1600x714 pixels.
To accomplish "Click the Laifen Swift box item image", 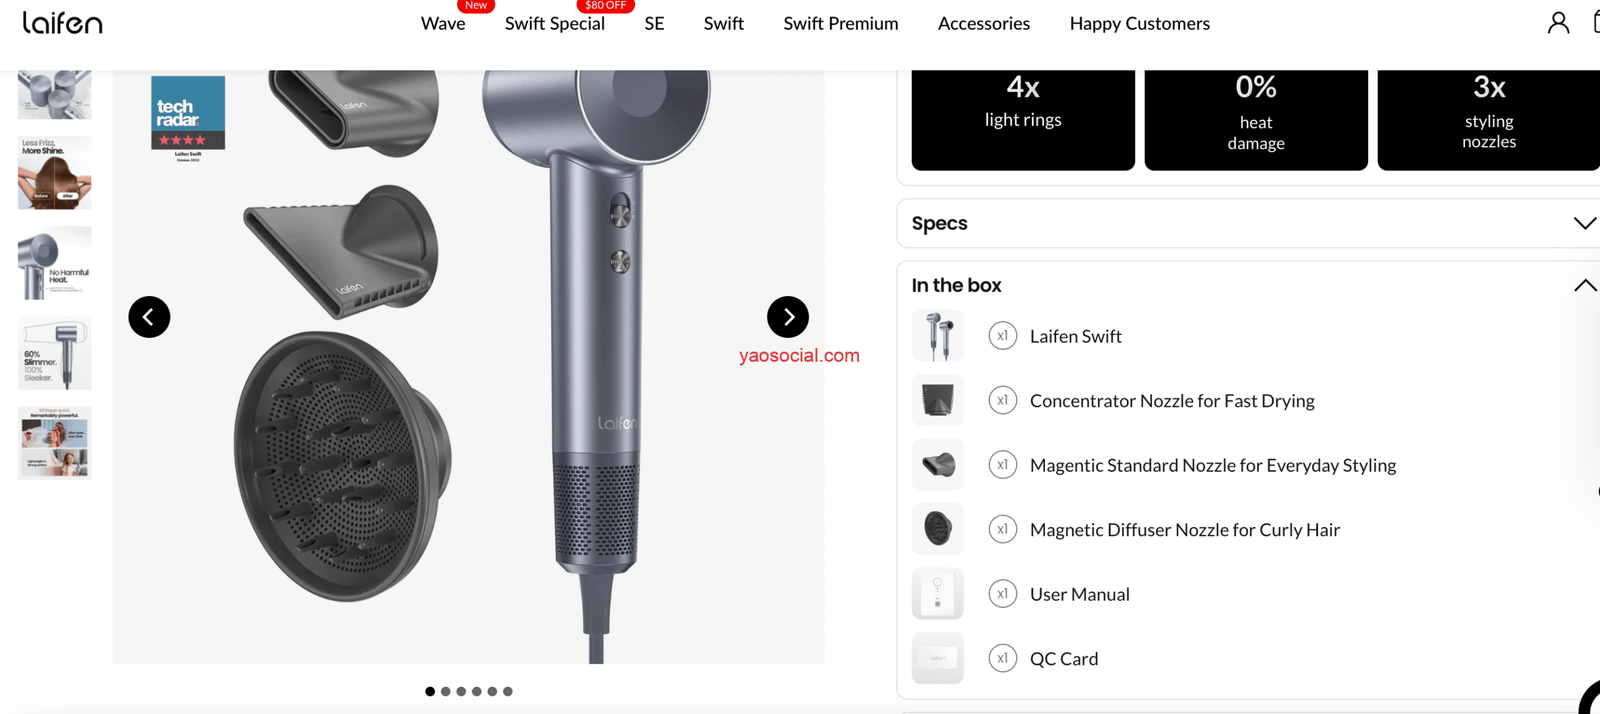I will (x=938, y=336).
